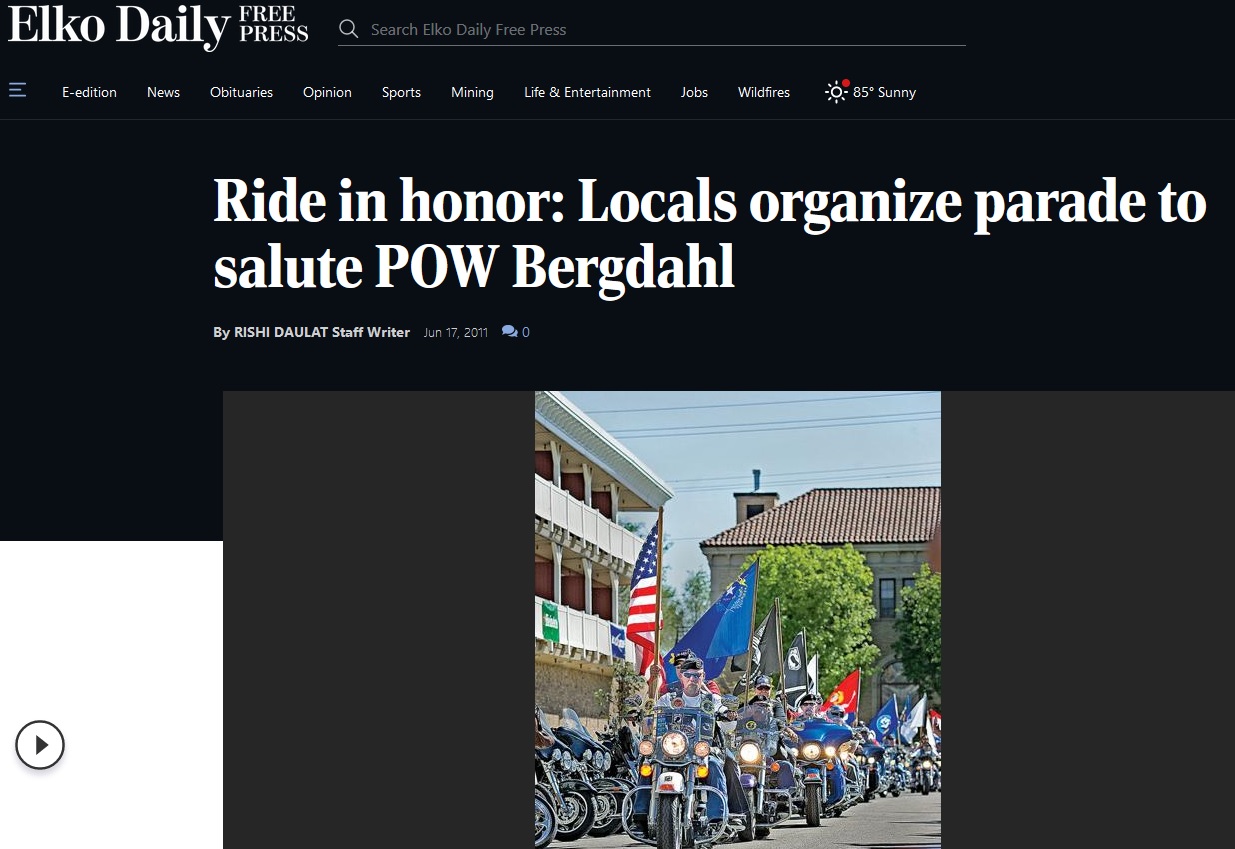Open the motorcycle parade photo

click(738, 620)
